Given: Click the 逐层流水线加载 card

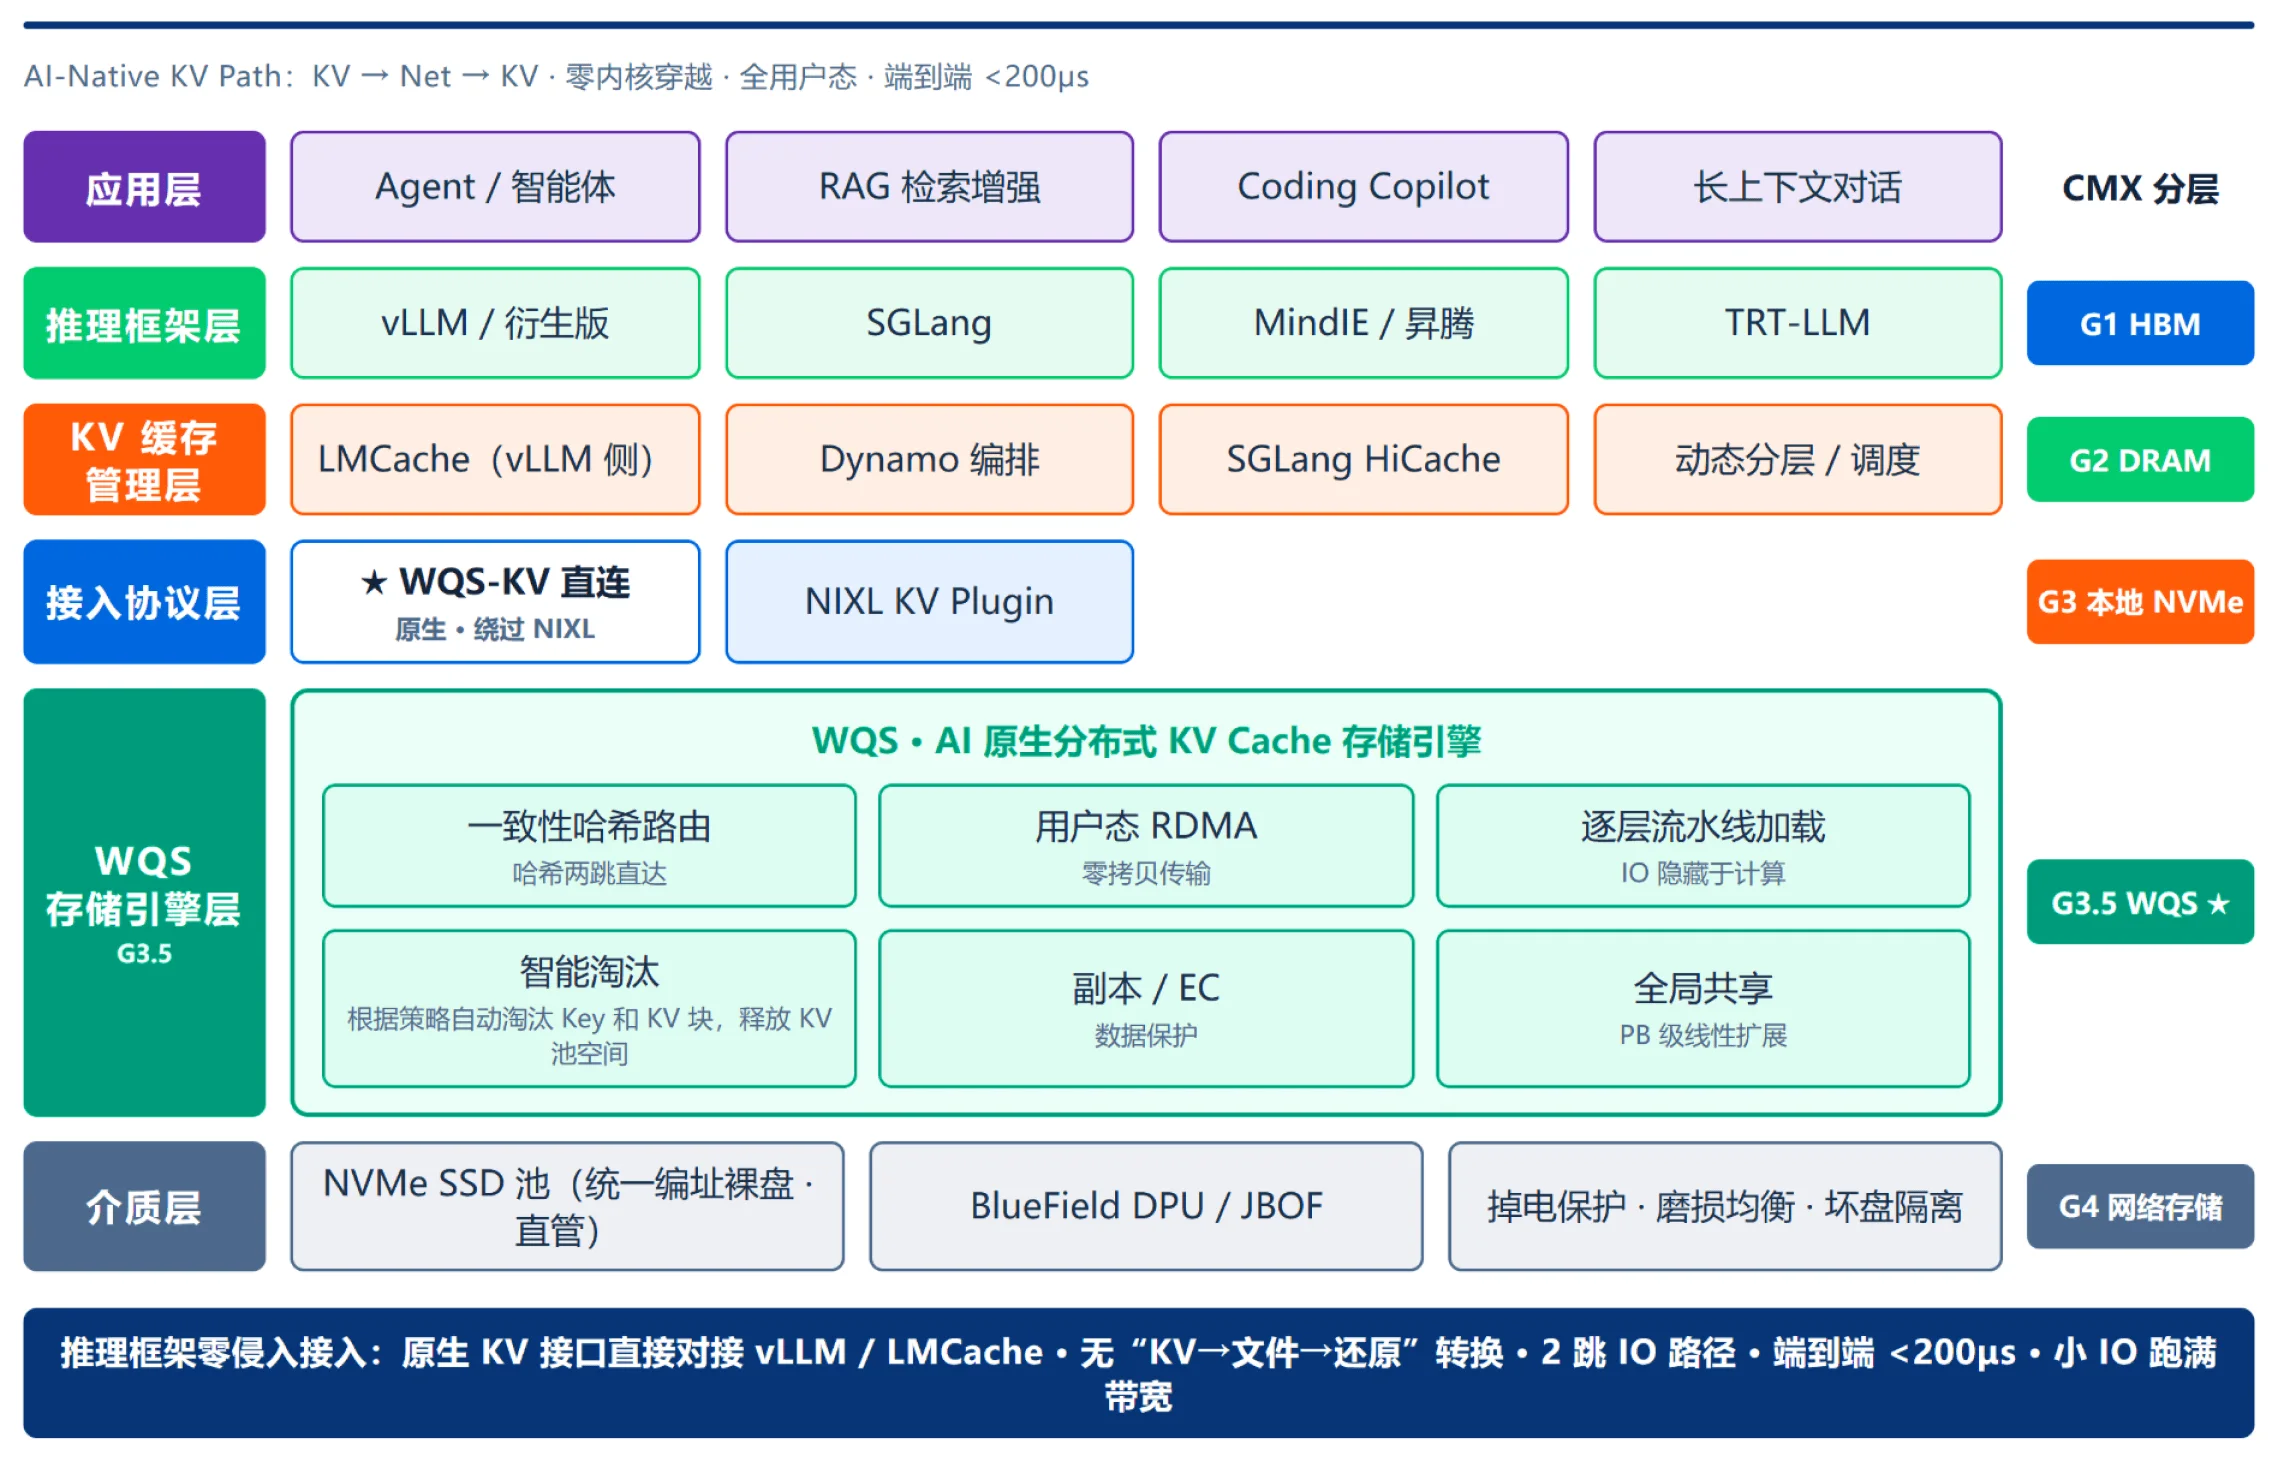Looking at the screenshot, I should pos(1703,846).
